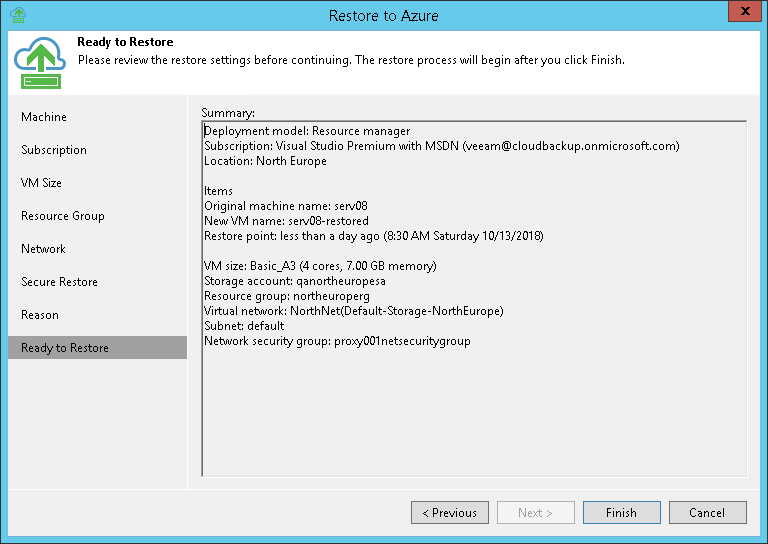The height and width of the screenshot is (544, 768).
Task: Open the Subscription step in the sidebar
Action: 54,150
